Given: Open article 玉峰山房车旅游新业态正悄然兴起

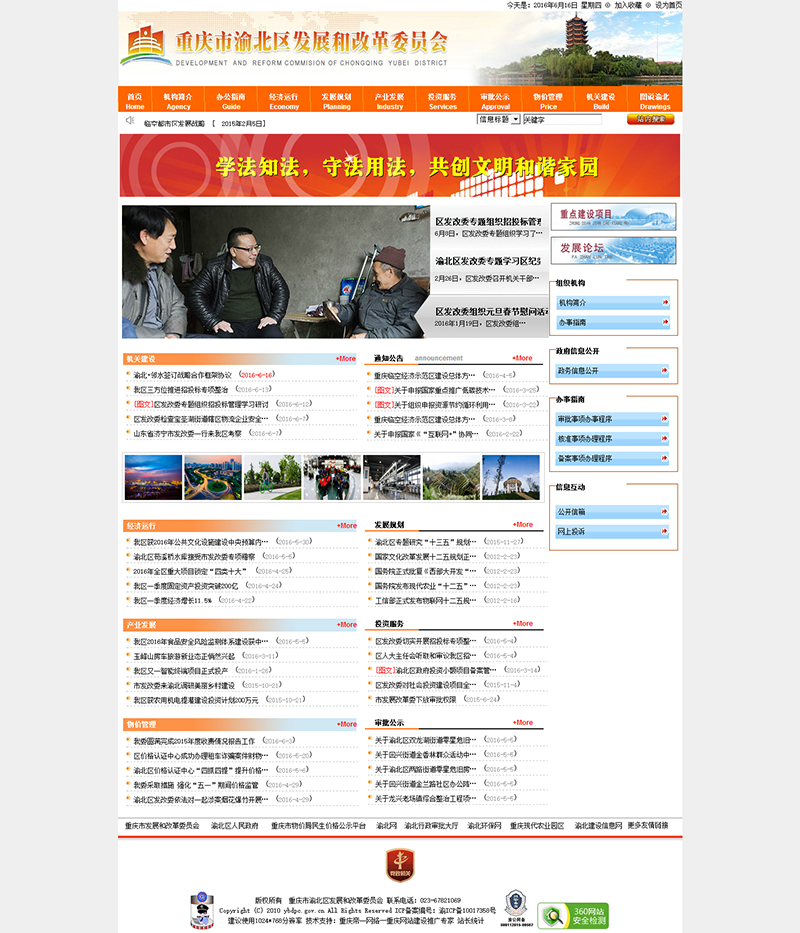Looking at the screenshot, I should 184,656.
